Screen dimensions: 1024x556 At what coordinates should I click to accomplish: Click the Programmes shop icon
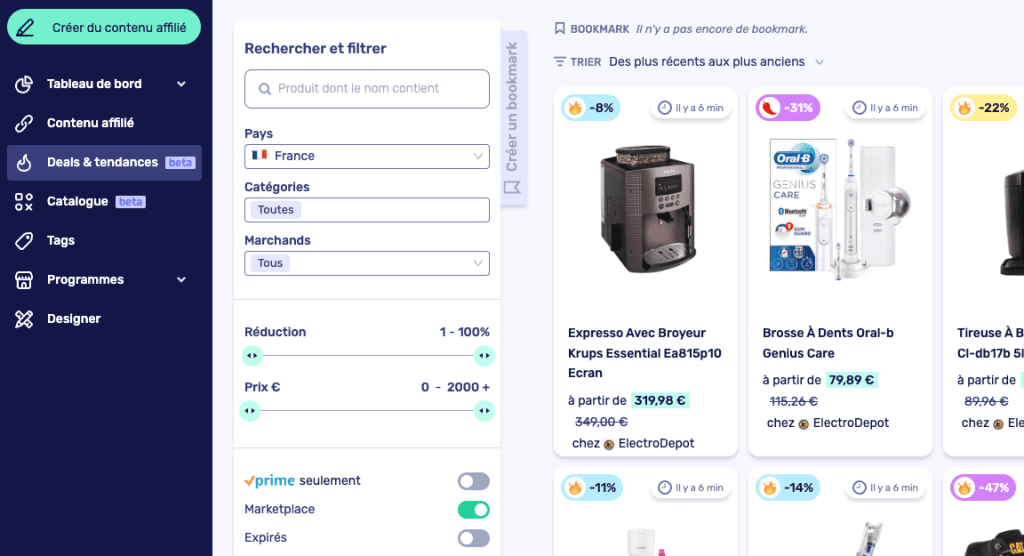(24, 280)
